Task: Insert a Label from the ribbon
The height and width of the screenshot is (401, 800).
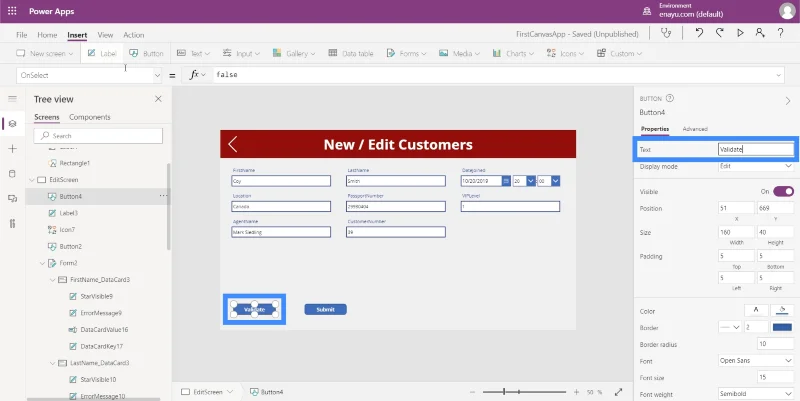Action: (x=102, y=53)
